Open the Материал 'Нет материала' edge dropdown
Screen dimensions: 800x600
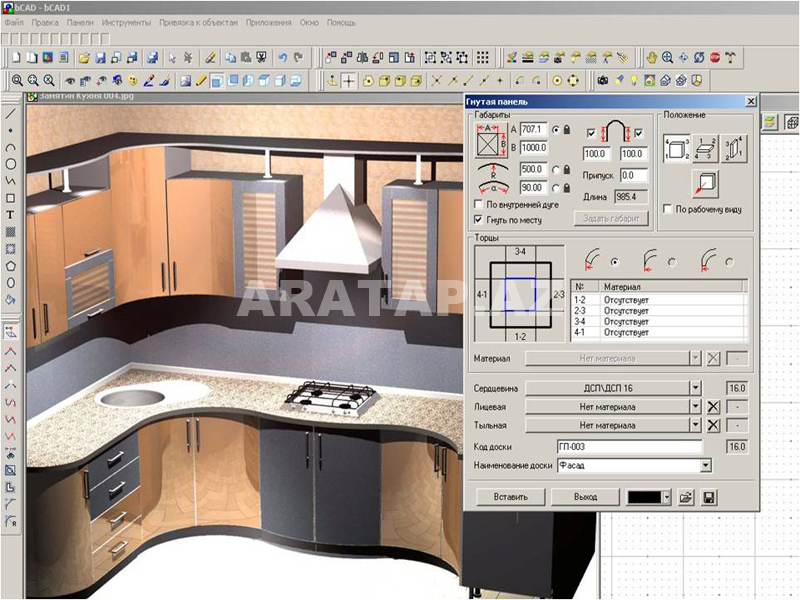(696, 358)
